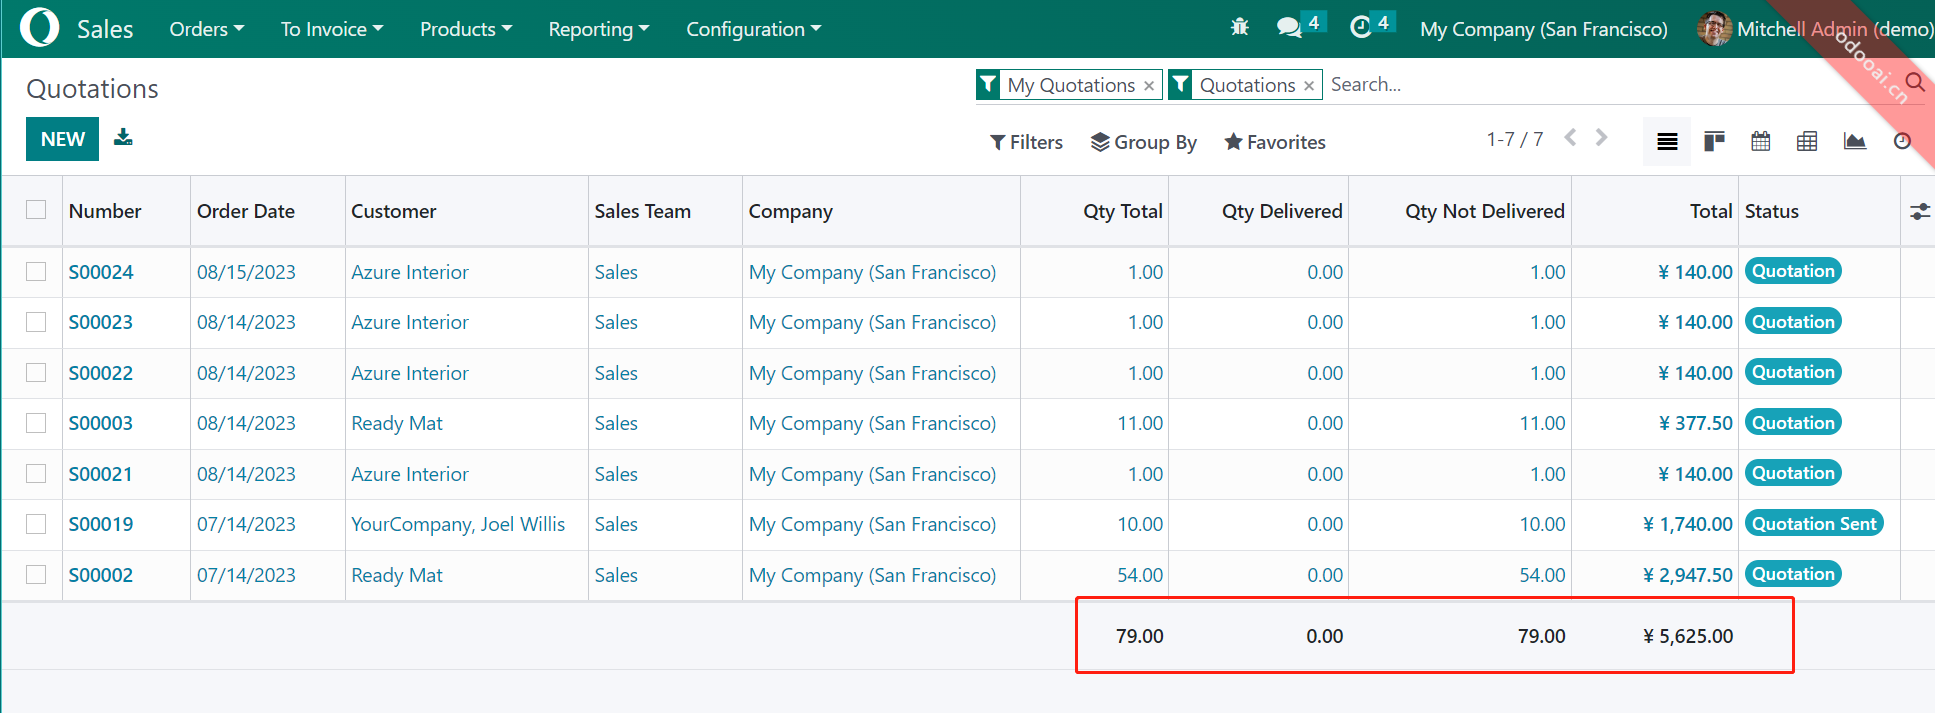1935x713 pixels.
Task: Click the search magnifier icon
Action: pos(1915,82)
